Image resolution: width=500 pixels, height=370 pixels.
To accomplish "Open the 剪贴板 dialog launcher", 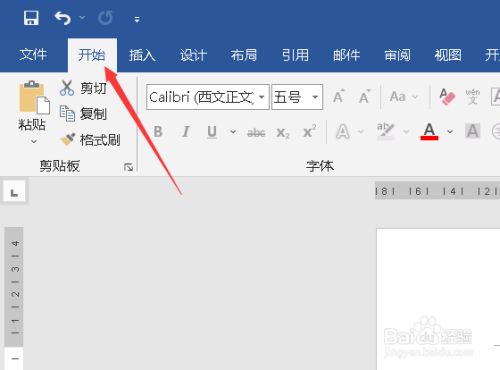I will tap(128, 167).
